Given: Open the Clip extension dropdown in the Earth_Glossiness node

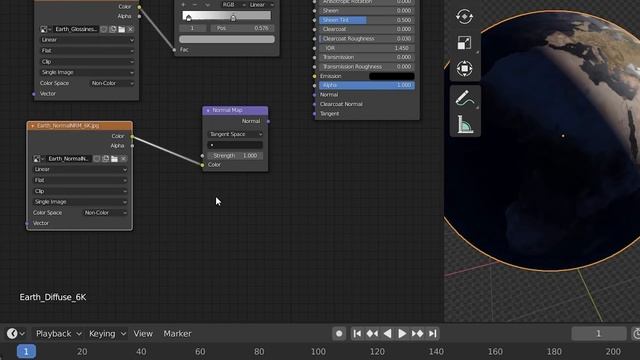Looking at the screenshot, I should pos(87,62).
